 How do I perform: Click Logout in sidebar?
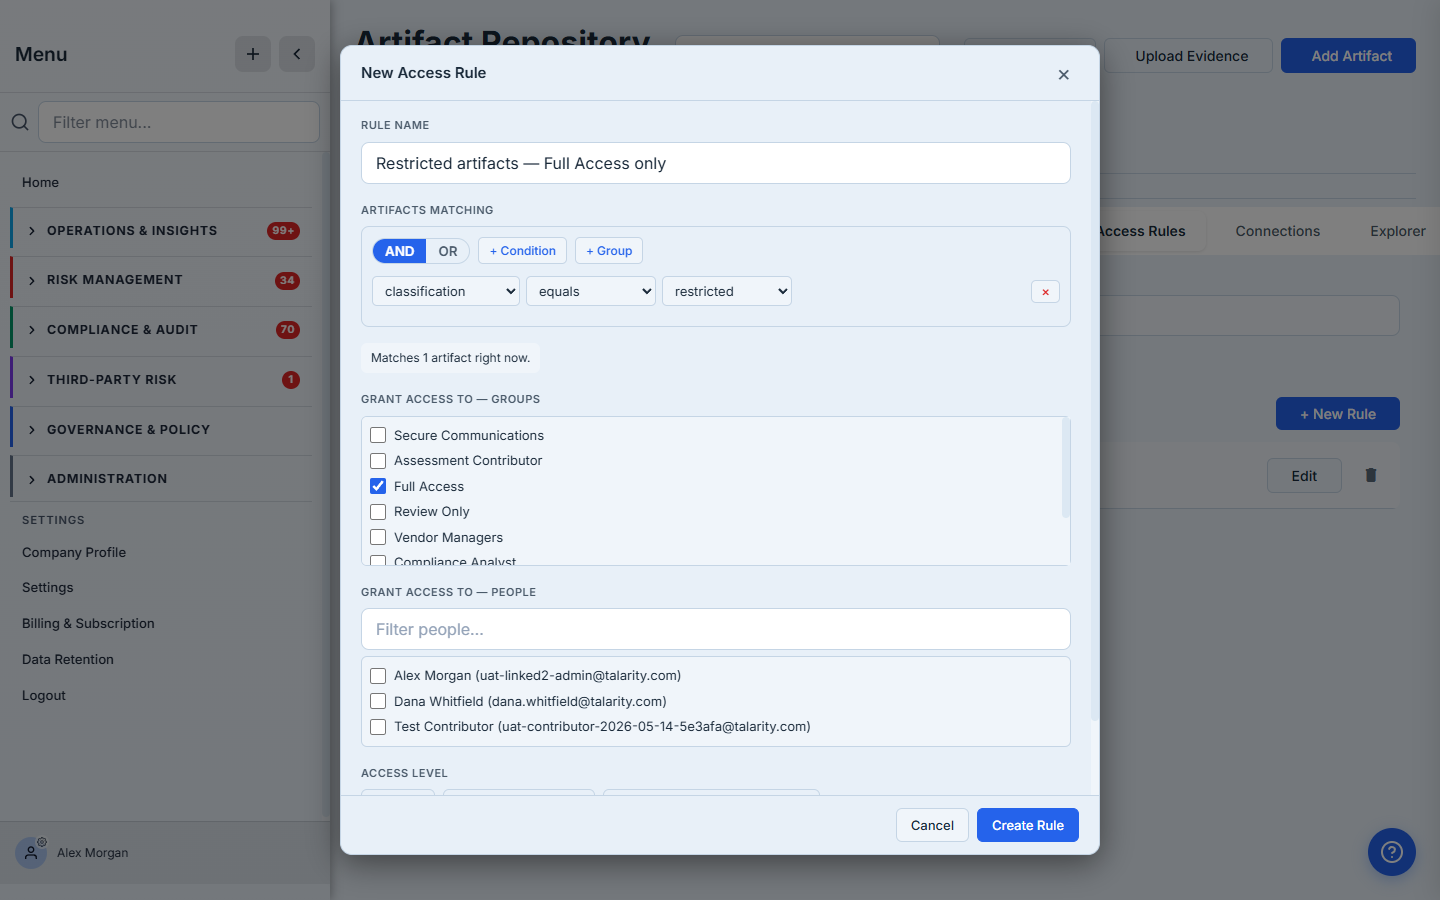tap(44, 696)
